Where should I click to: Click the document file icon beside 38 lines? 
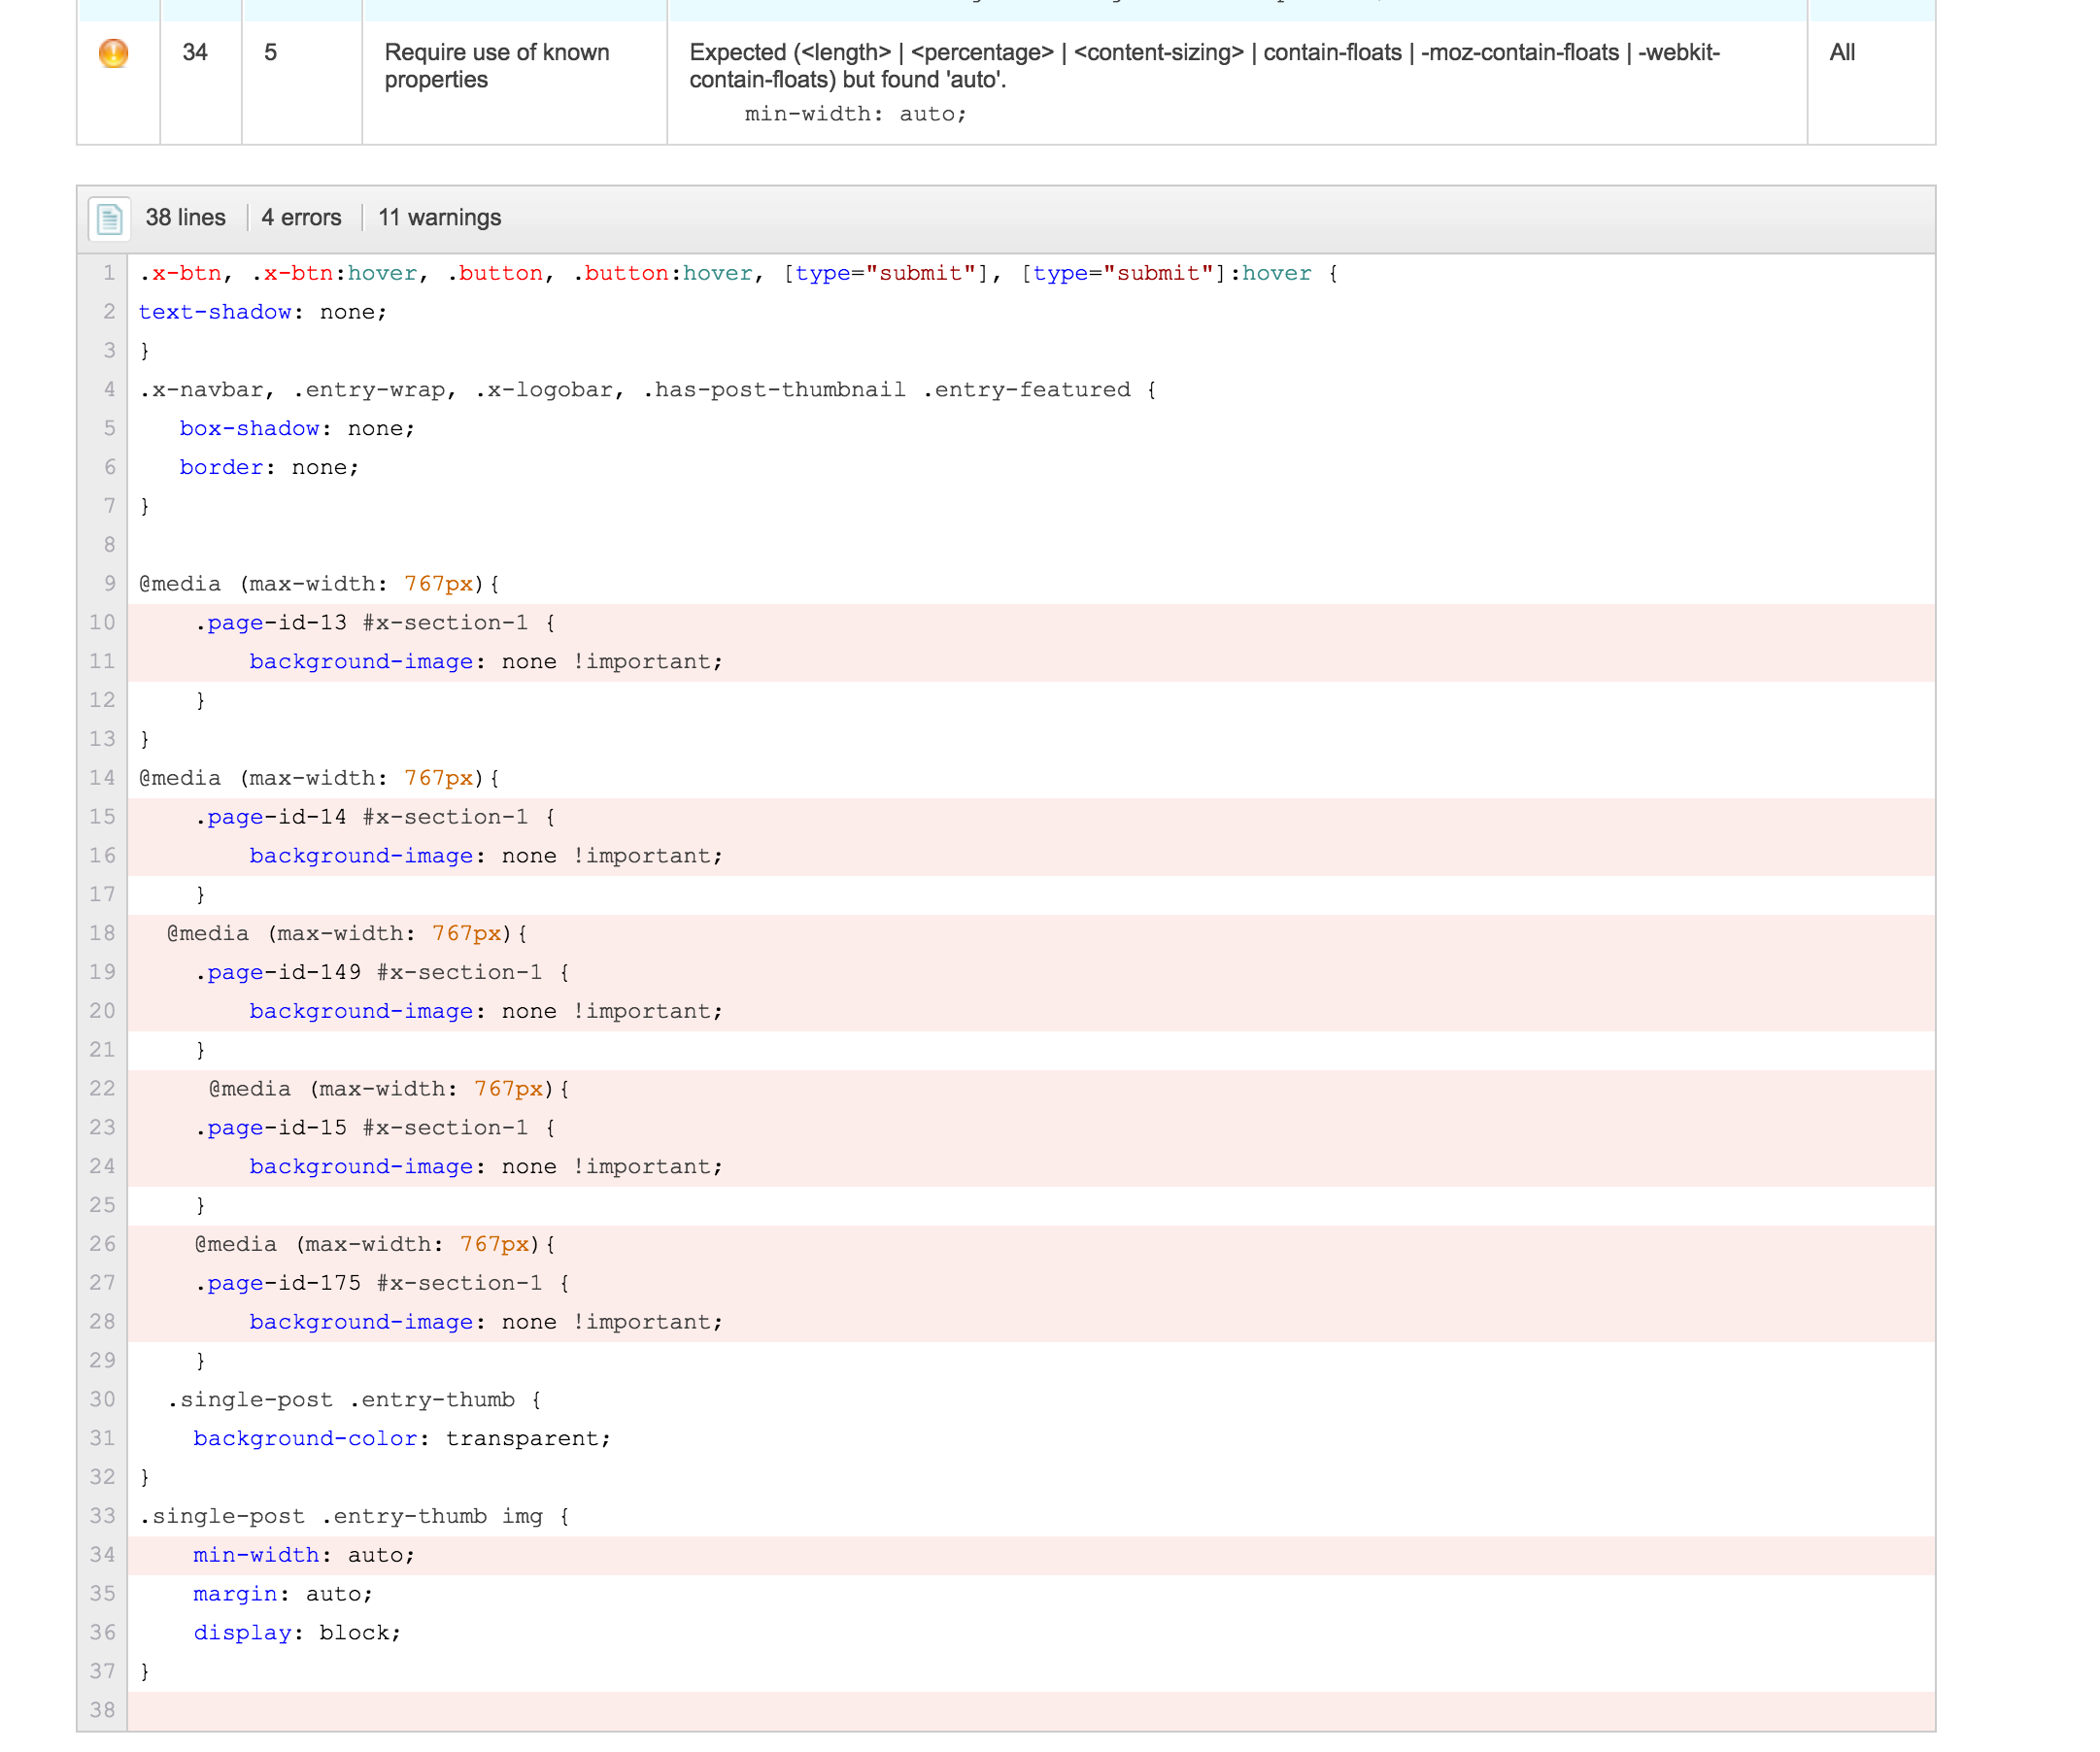point(109,218)
